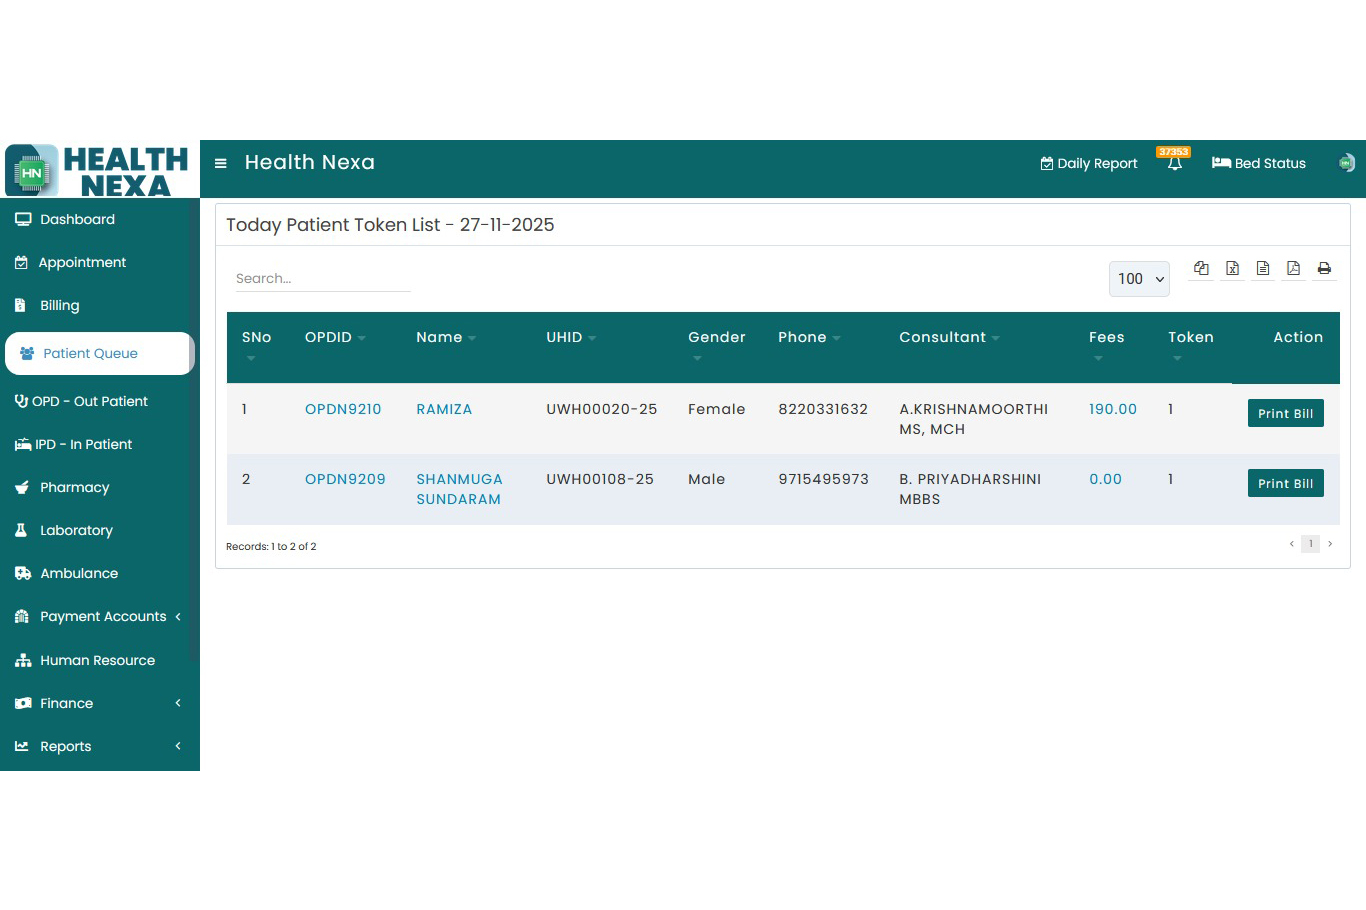Print Bill for SHANMUGA SUNDARAM
Screen dimensions: 1366x910
point(1285,483)
